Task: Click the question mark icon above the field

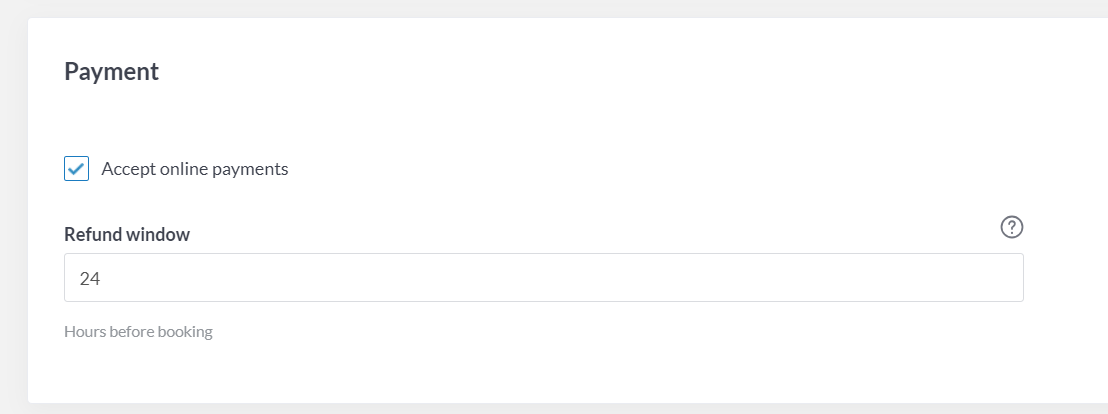Action: (1012, 227)
